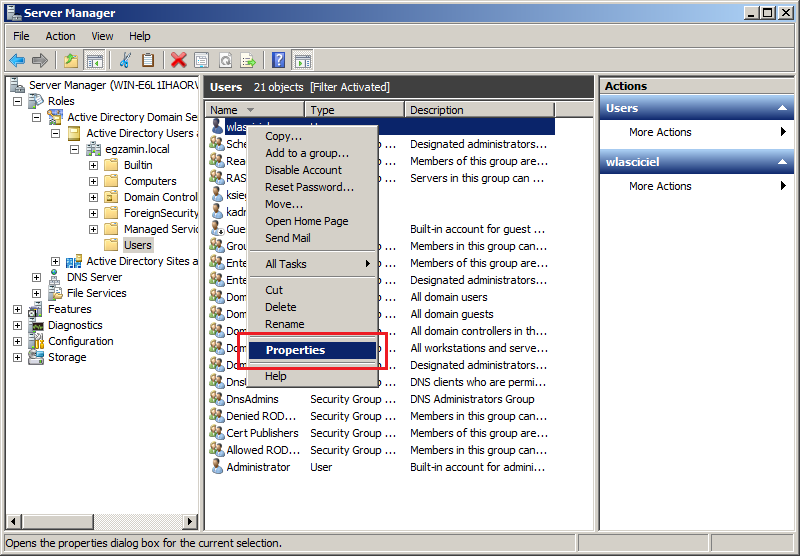Click the Cut scissors toolbar icon

coord(125,61)
